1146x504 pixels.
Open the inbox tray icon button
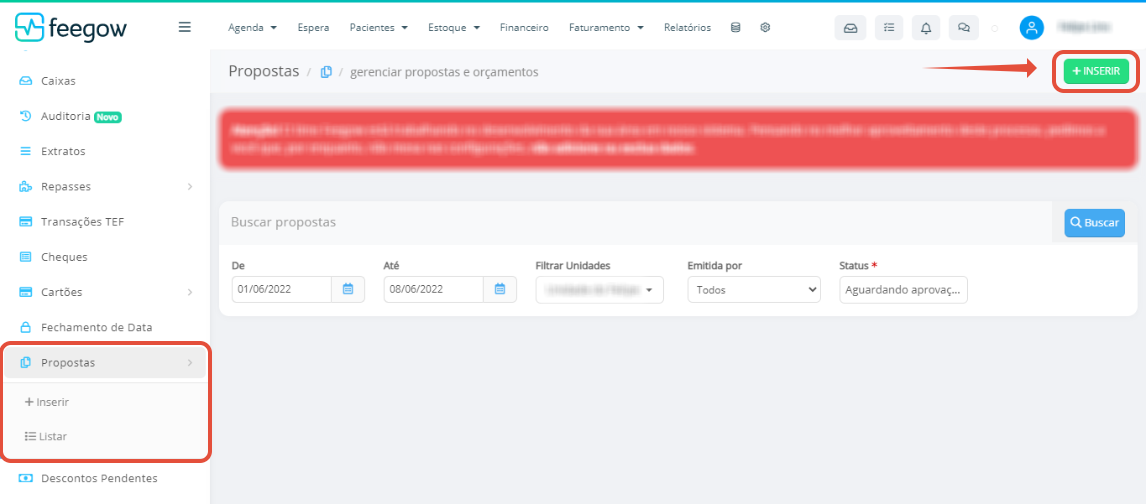(850, 28)
